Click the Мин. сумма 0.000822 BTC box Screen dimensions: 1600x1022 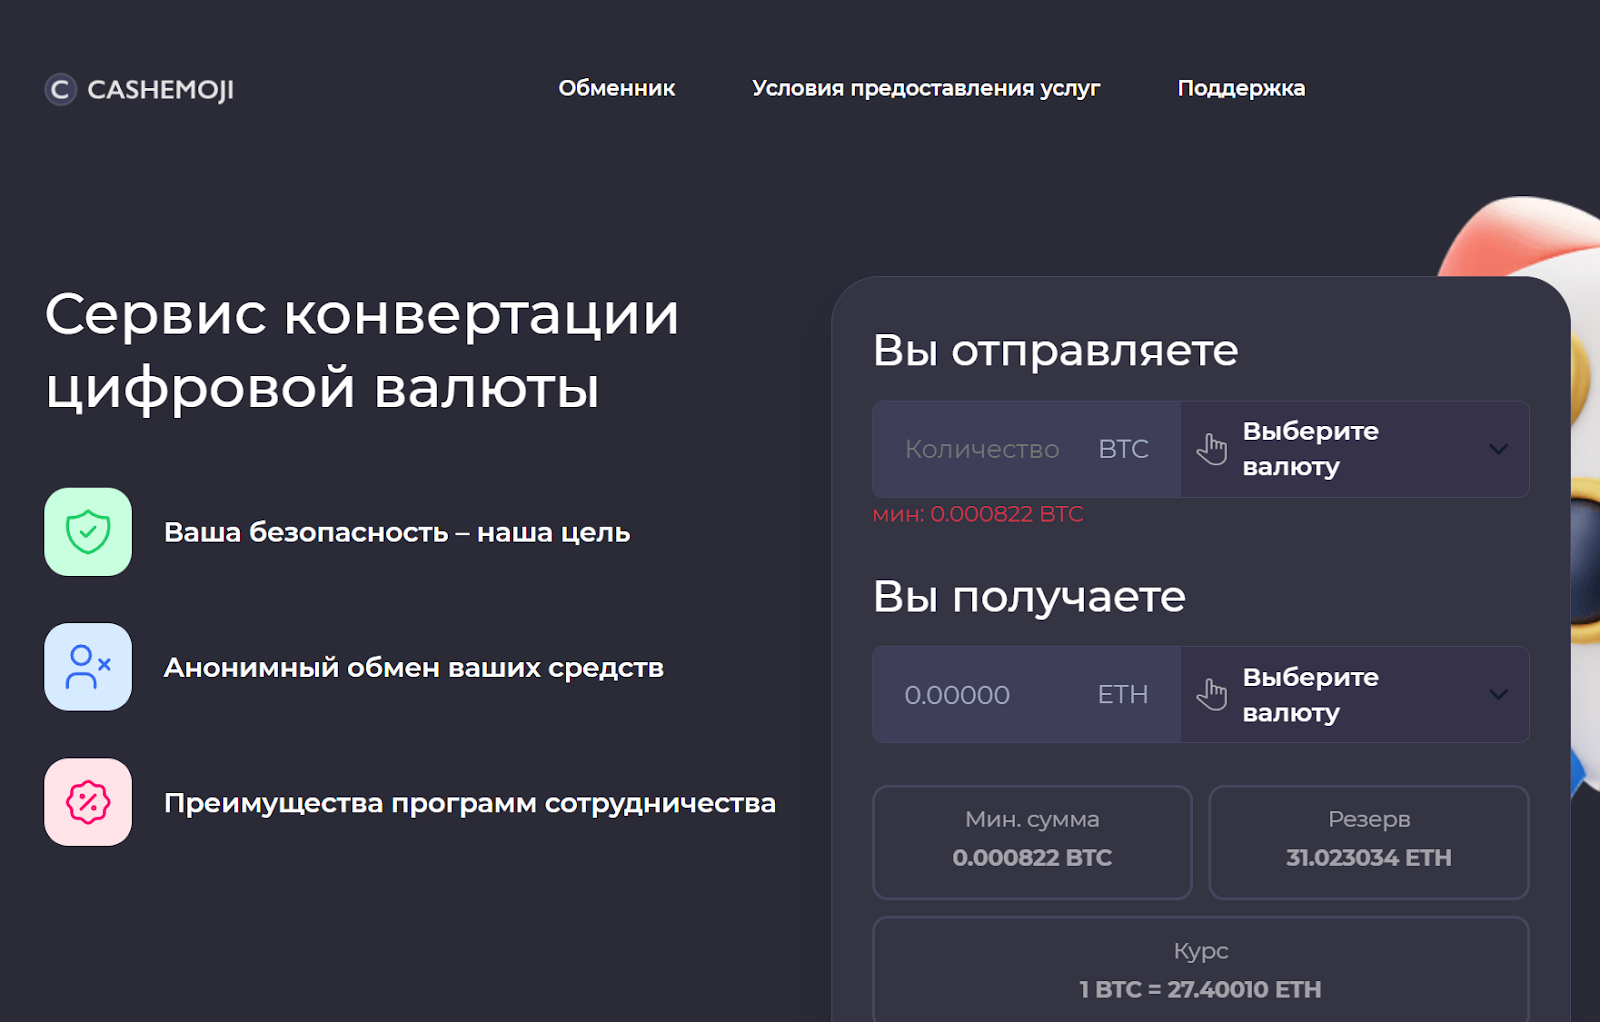pos(1032,842)
